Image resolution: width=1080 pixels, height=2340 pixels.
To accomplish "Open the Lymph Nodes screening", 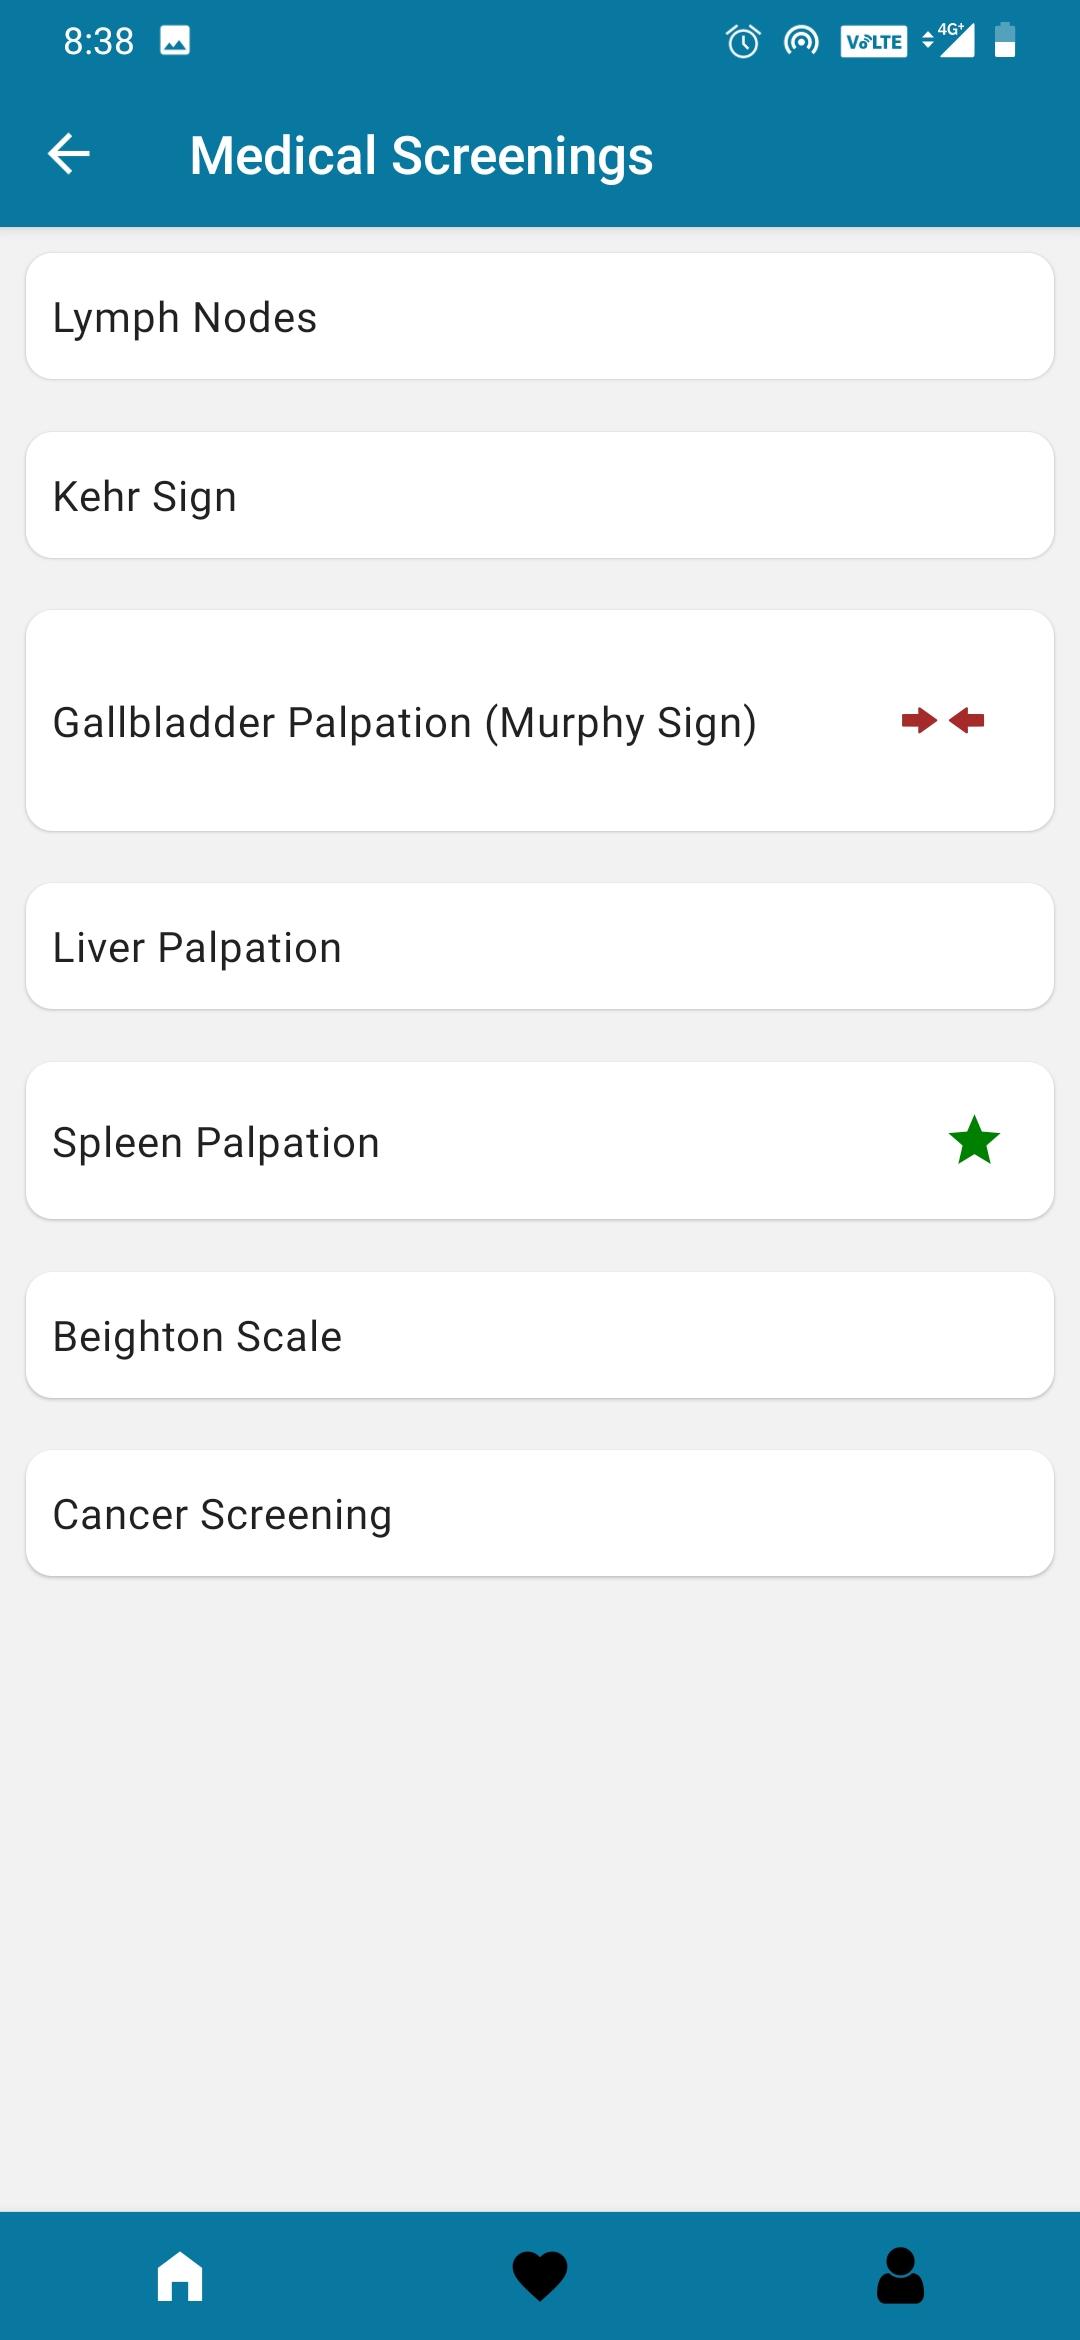I will (x=540, y=316).
